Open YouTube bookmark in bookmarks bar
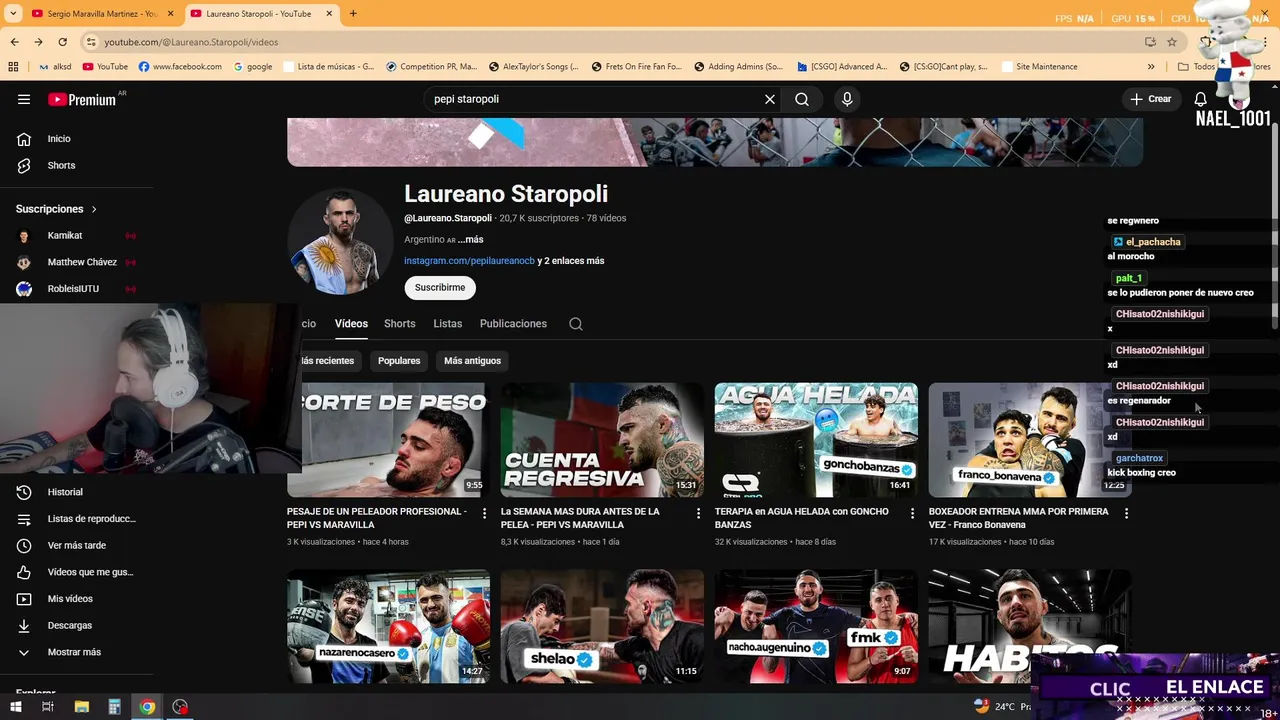 pos(105,67)
